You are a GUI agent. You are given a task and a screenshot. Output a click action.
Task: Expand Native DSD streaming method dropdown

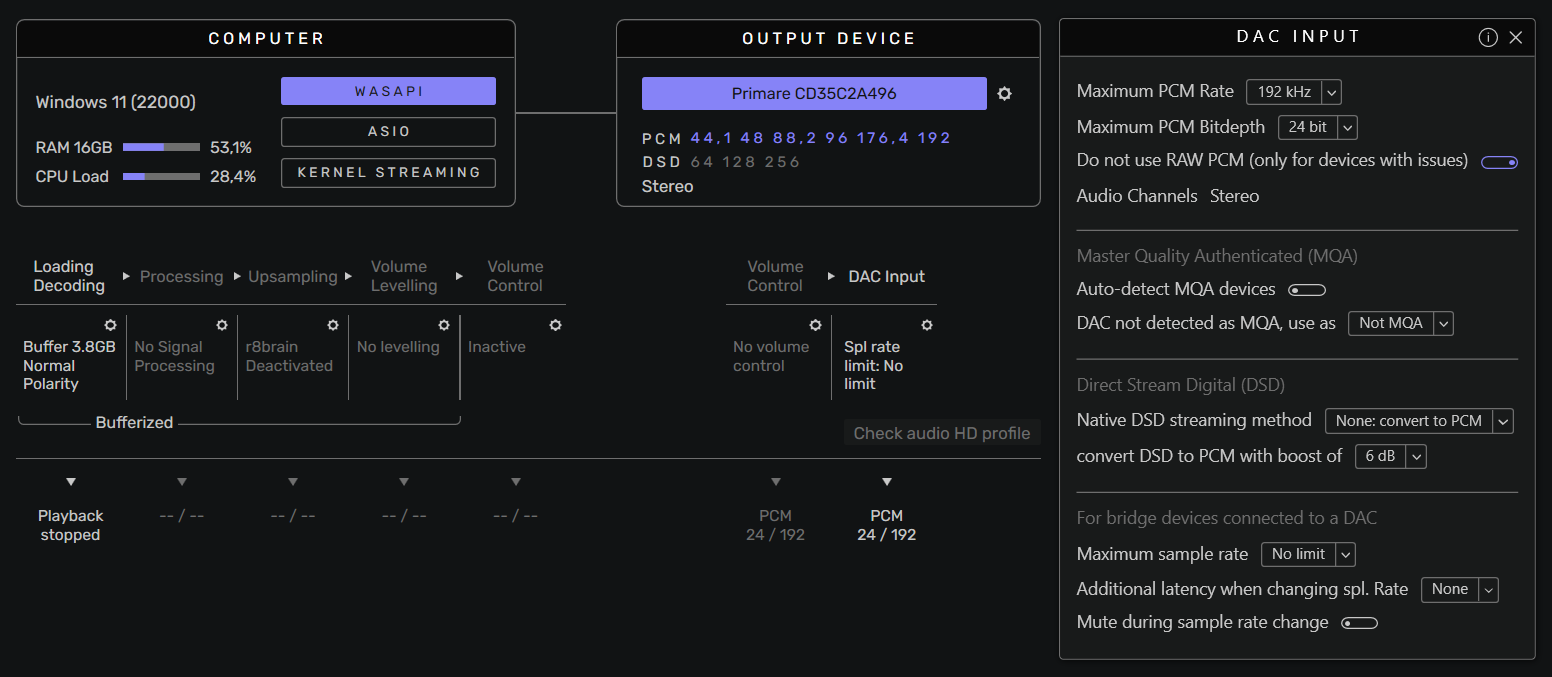tap(1419, 421)
